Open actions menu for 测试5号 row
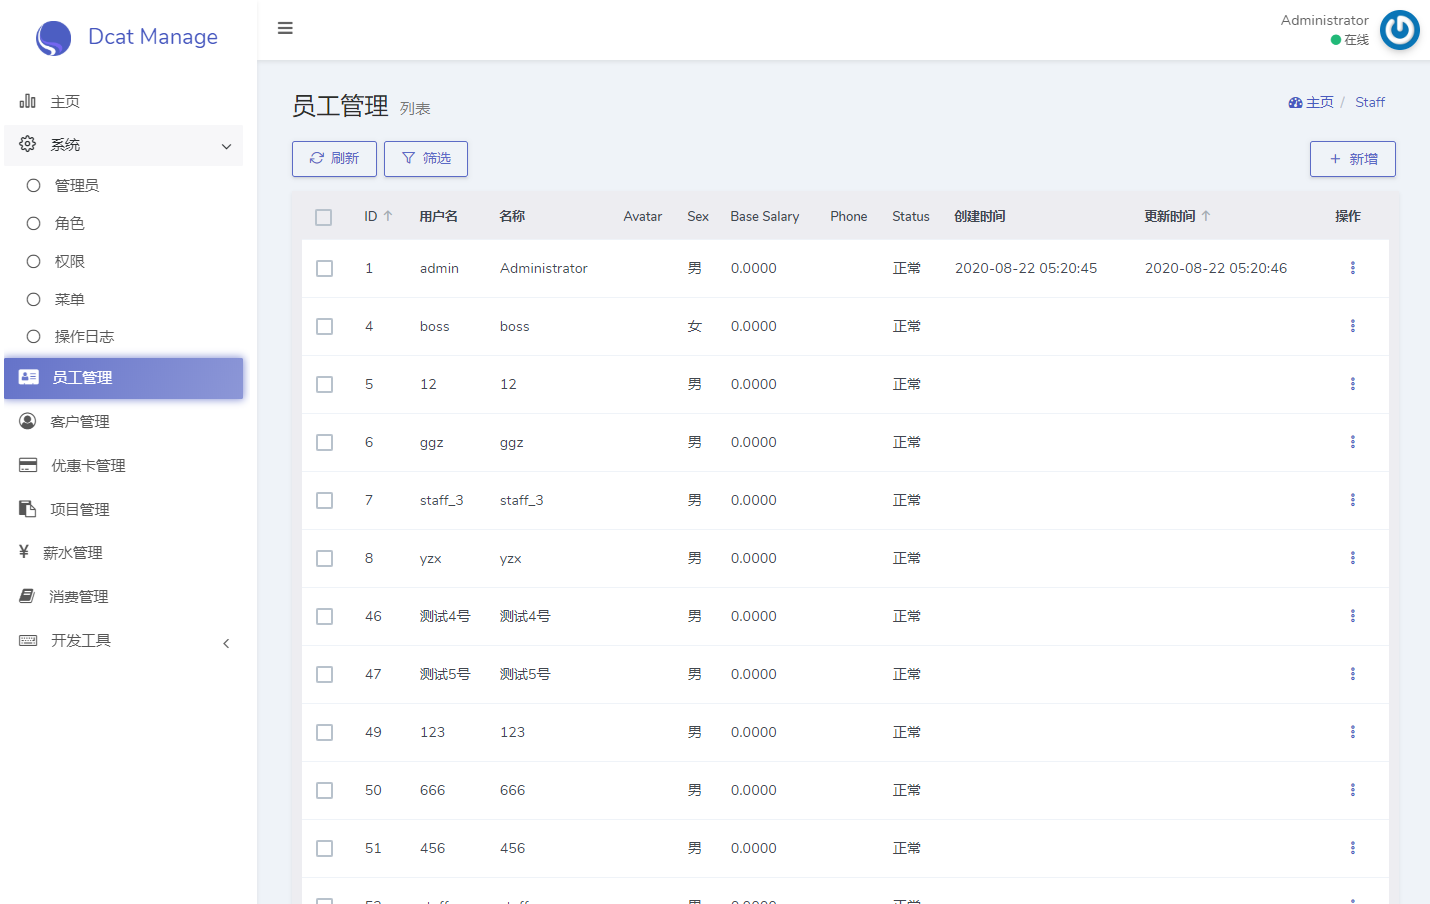1430x904 pixels. (x=1352, y=674)
